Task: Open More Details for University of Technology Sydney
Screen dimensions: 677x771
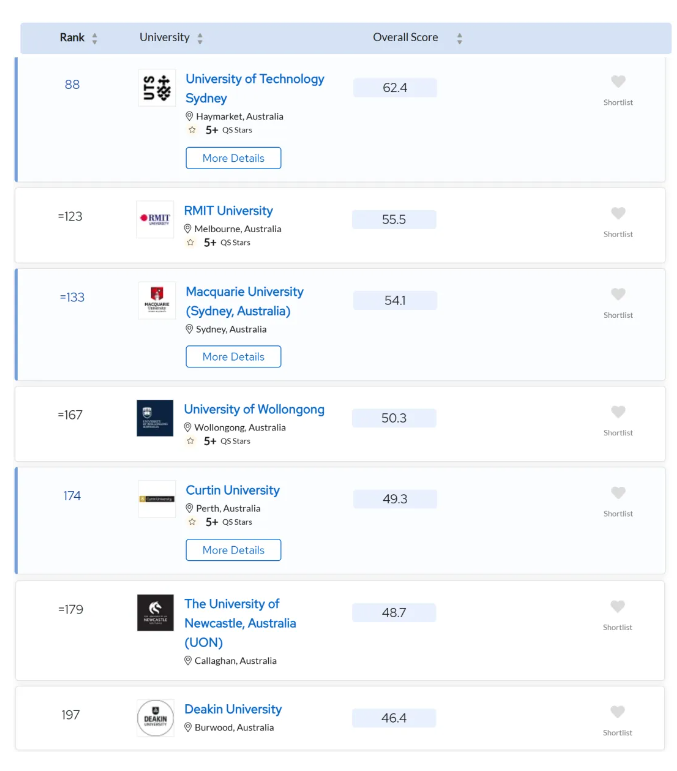Action: 233,158
